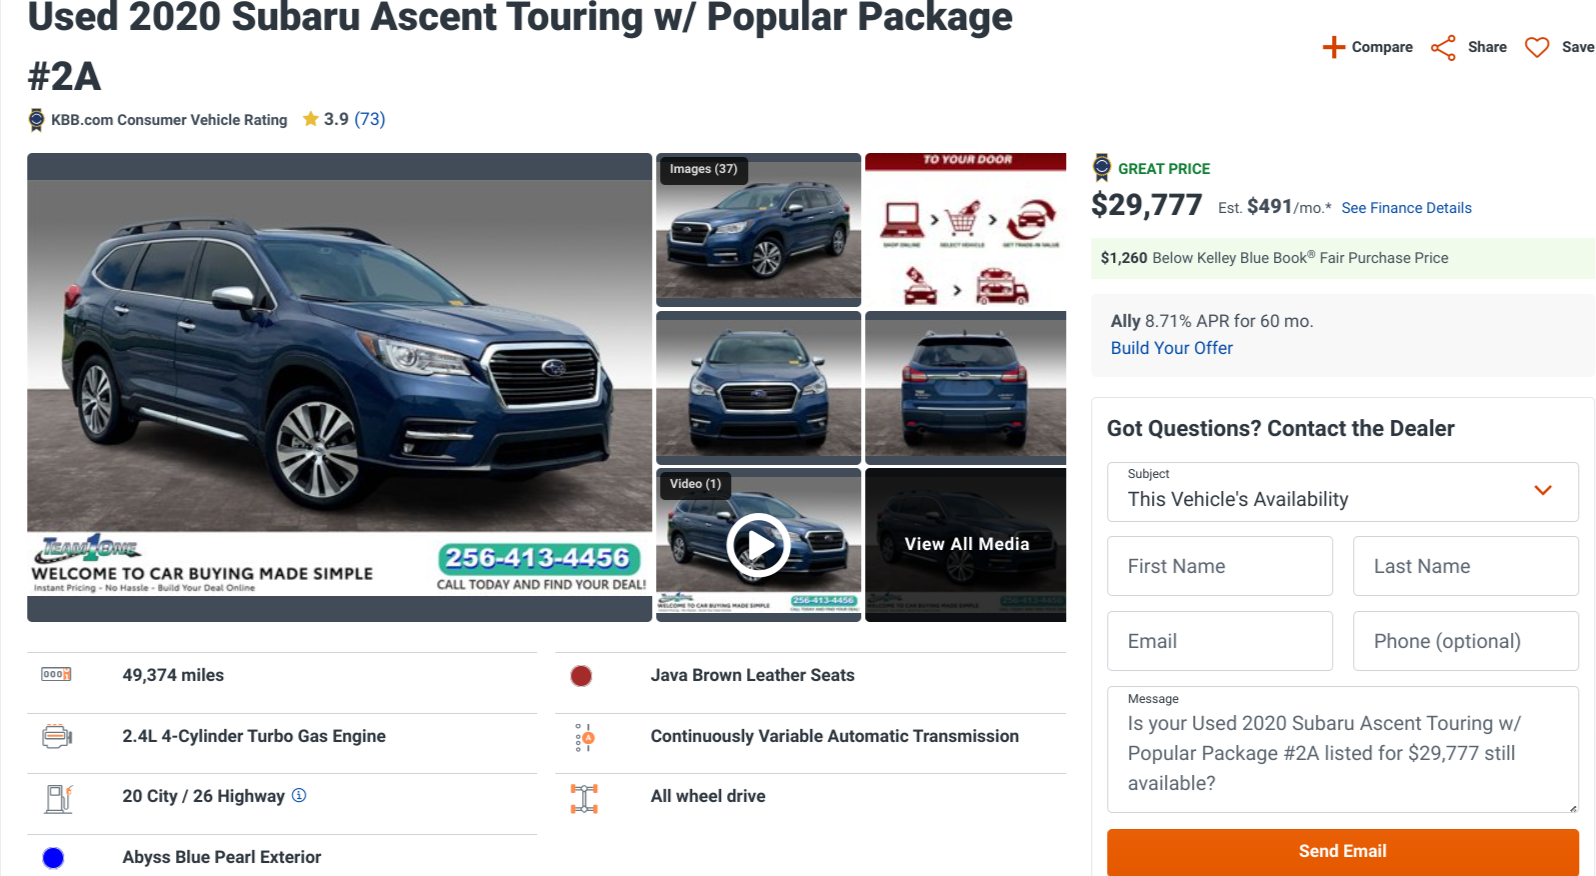Click the star rating icon
Viewport: 1596px width, 876px height.
pos(311,119)
